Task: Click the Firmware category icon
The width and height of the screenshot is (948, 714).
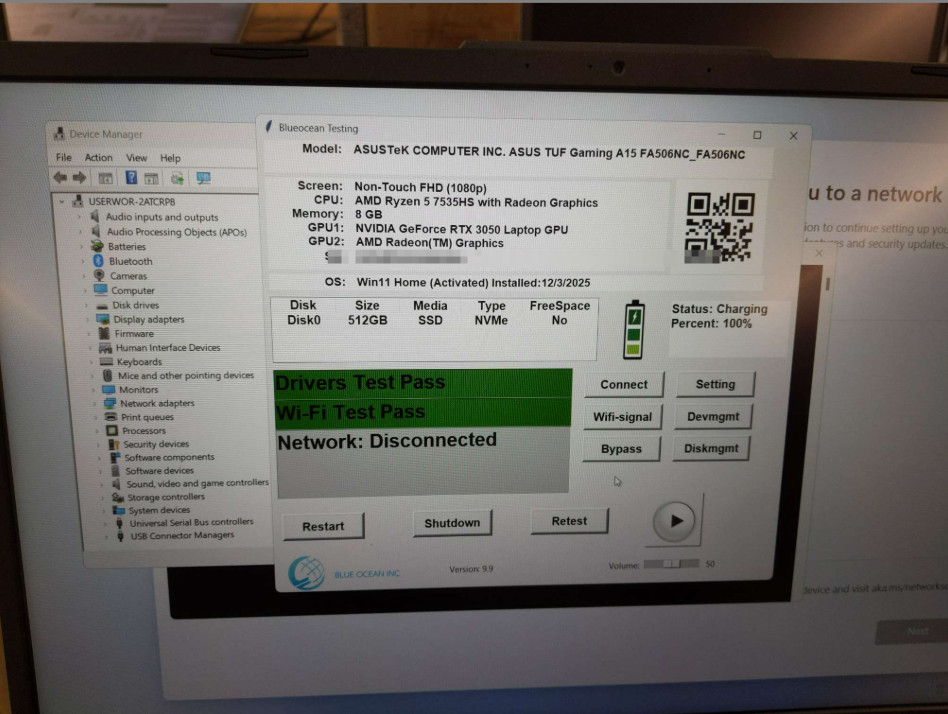Action: tap(104, 333)
